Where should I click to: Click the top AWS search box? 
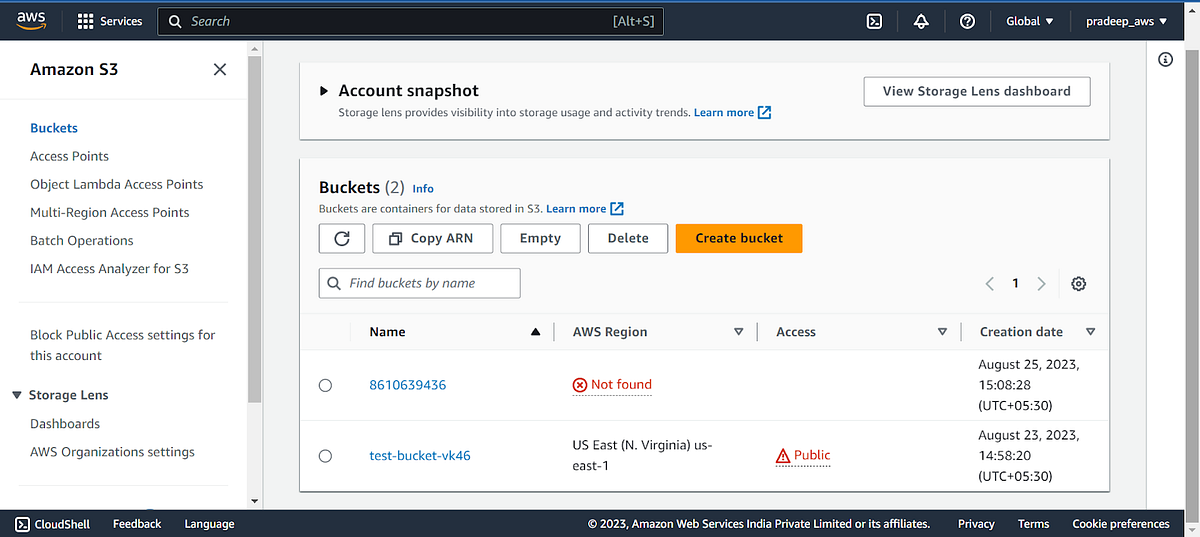click(410, 21)
